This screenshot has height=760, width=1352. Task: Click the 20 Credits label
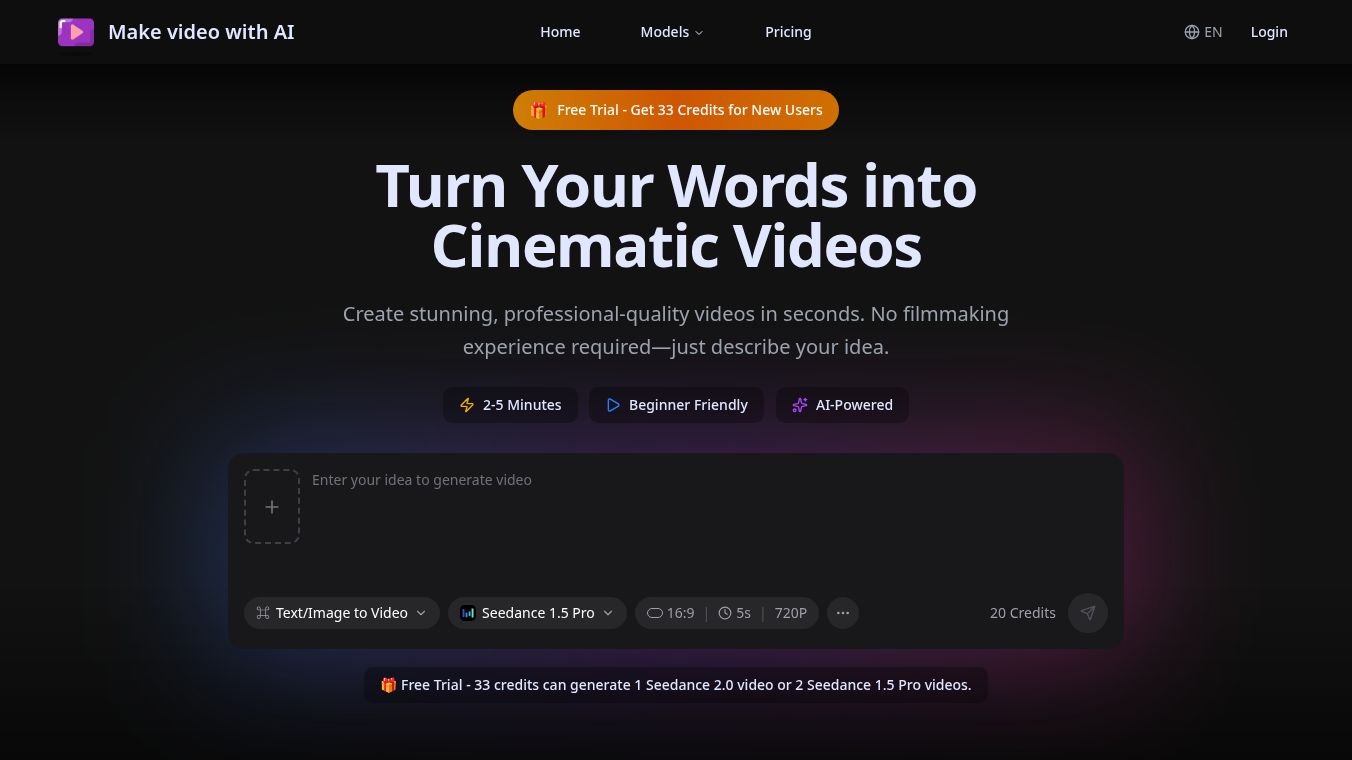click(x=1023, y=613)
